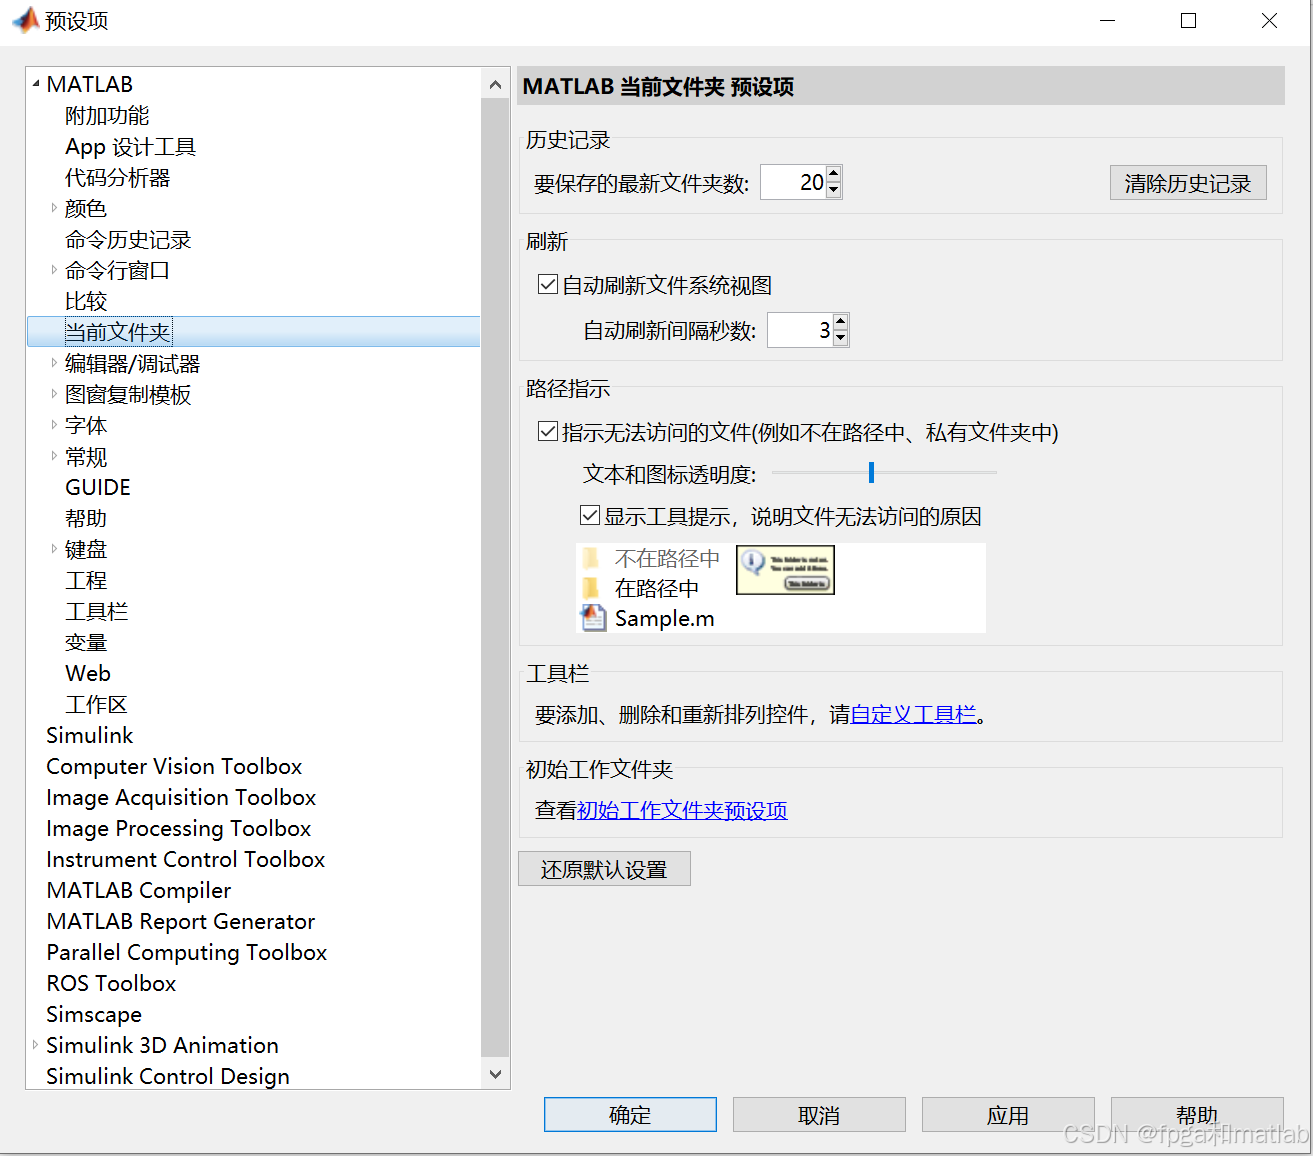Decrease 要保存的最新文件夹数 with down arrow
This screenshot has width=1313, height=1156.
(834, 190)
